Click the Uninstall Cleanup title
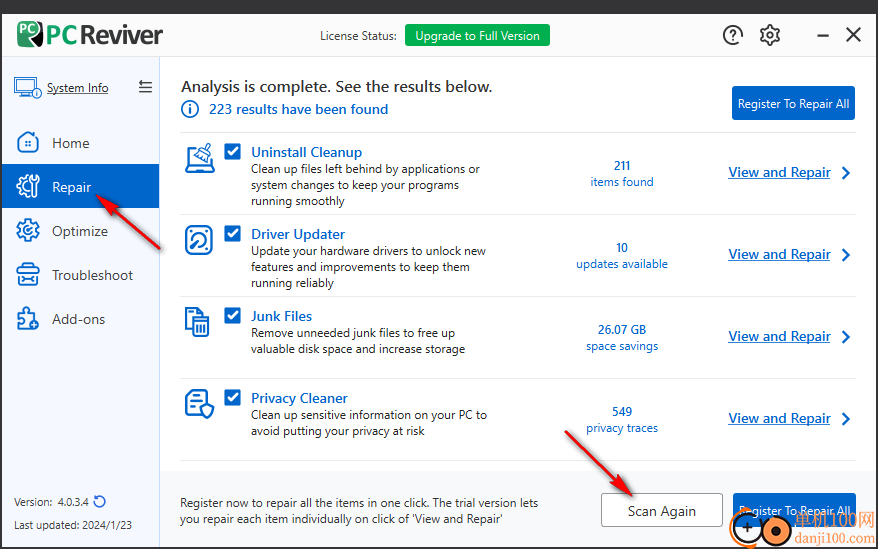The image size is (878, 549). [306, 152]
